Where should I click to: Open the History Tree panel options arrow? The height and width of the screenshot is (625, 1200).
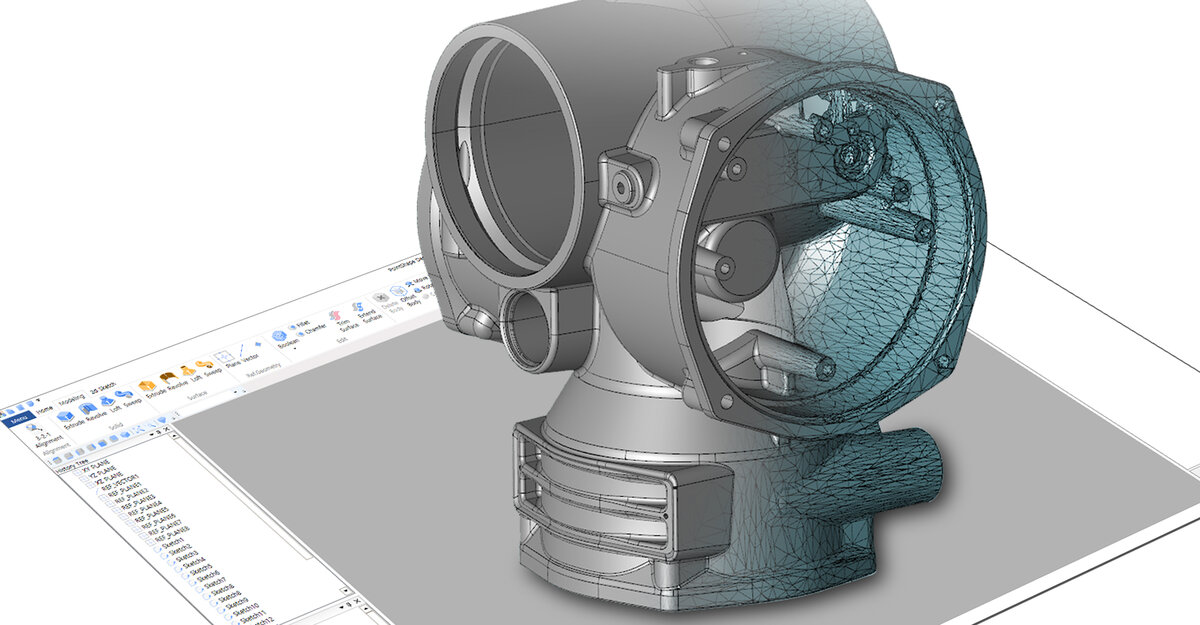(x=151, y=434)
